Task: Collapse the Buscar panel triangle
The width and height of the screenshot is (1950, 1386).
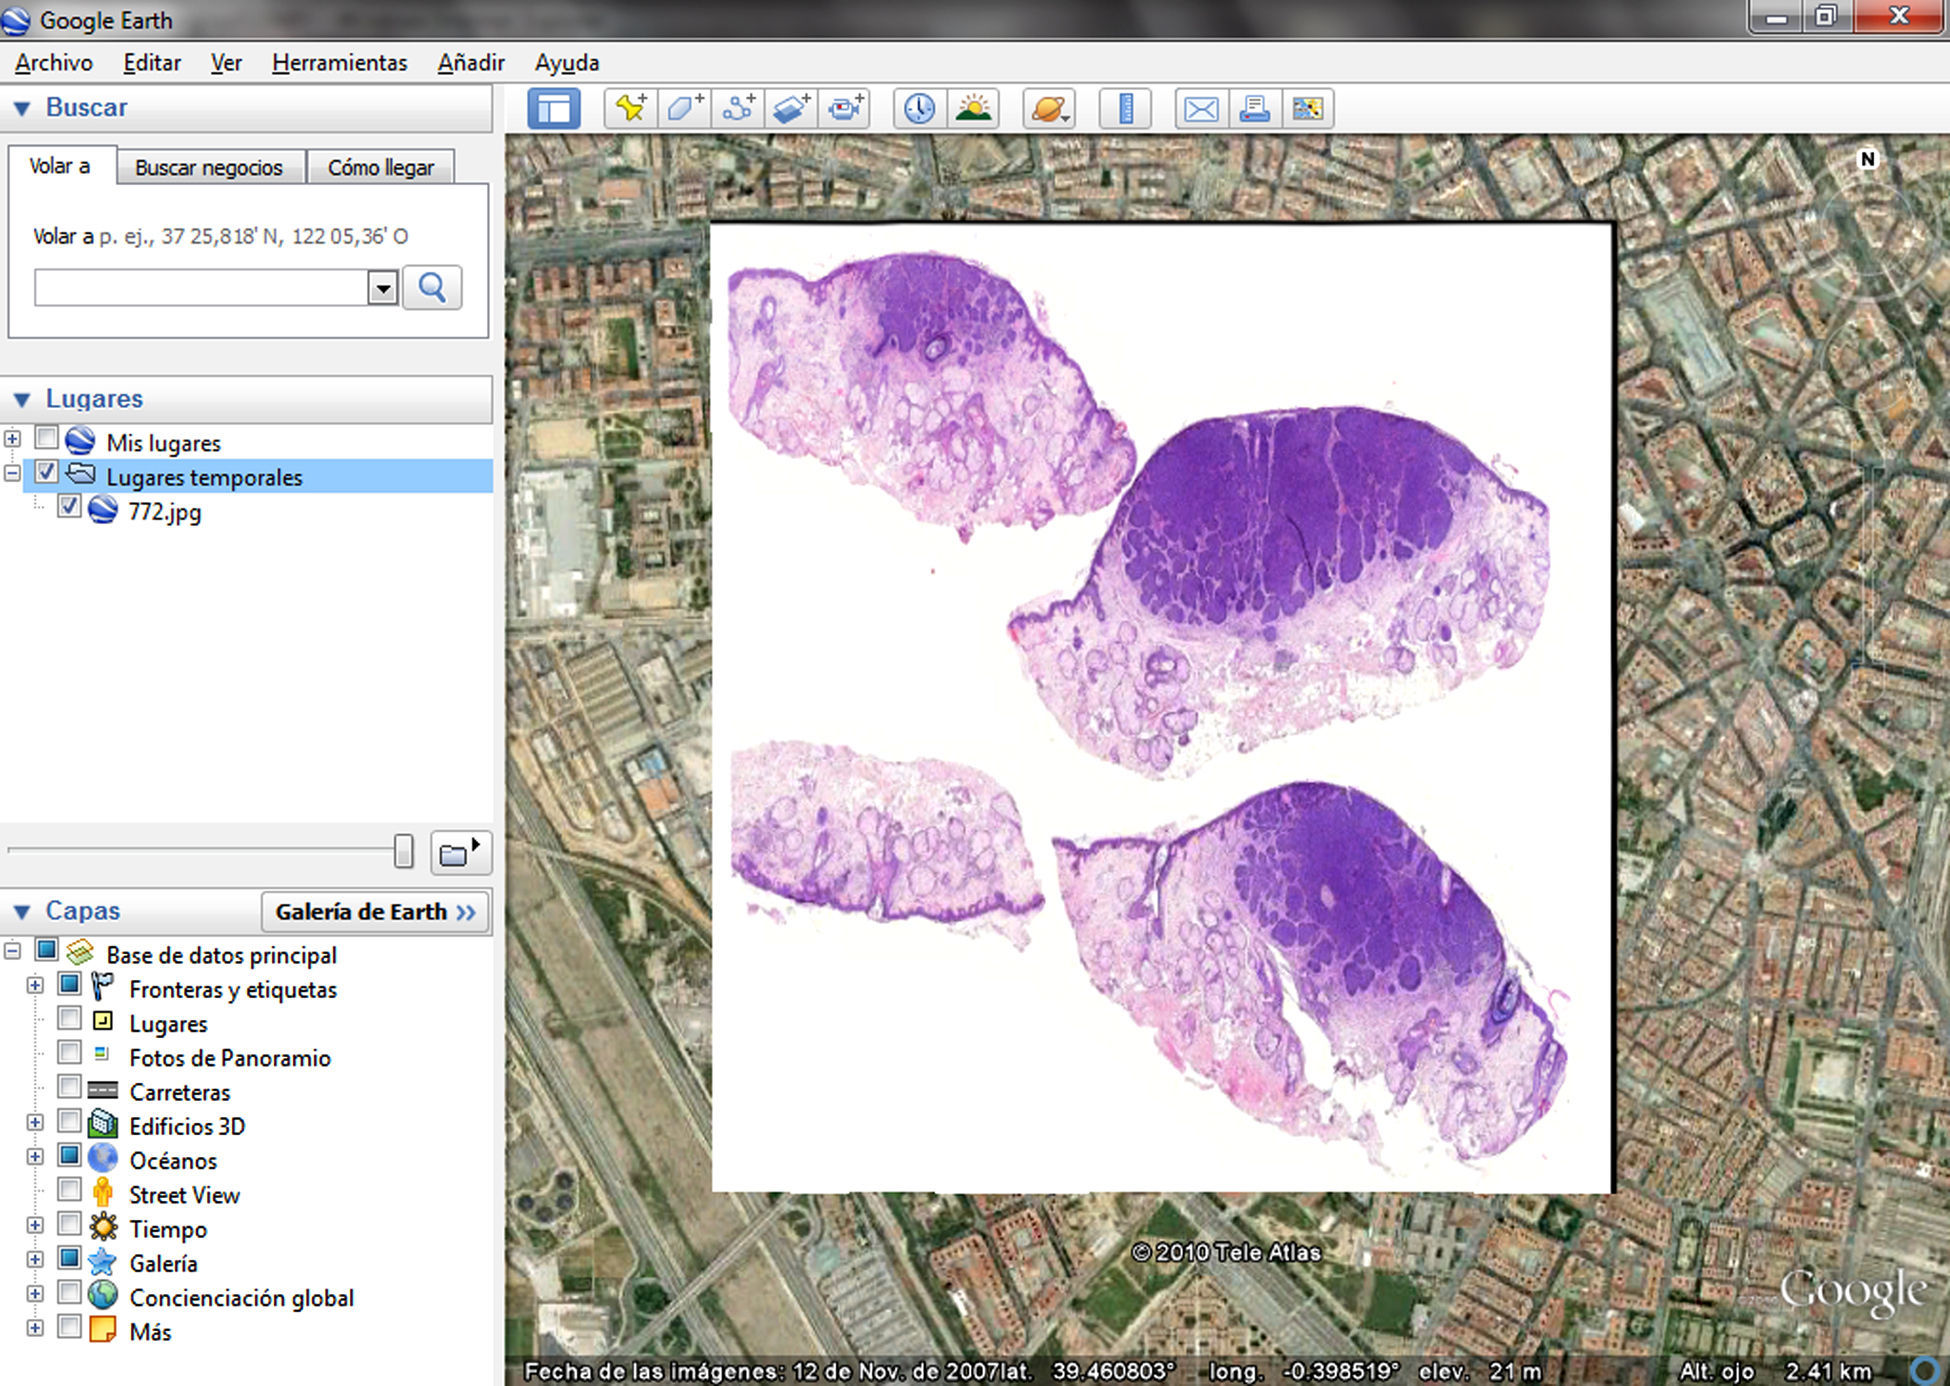Action: [x=22, y=108]
